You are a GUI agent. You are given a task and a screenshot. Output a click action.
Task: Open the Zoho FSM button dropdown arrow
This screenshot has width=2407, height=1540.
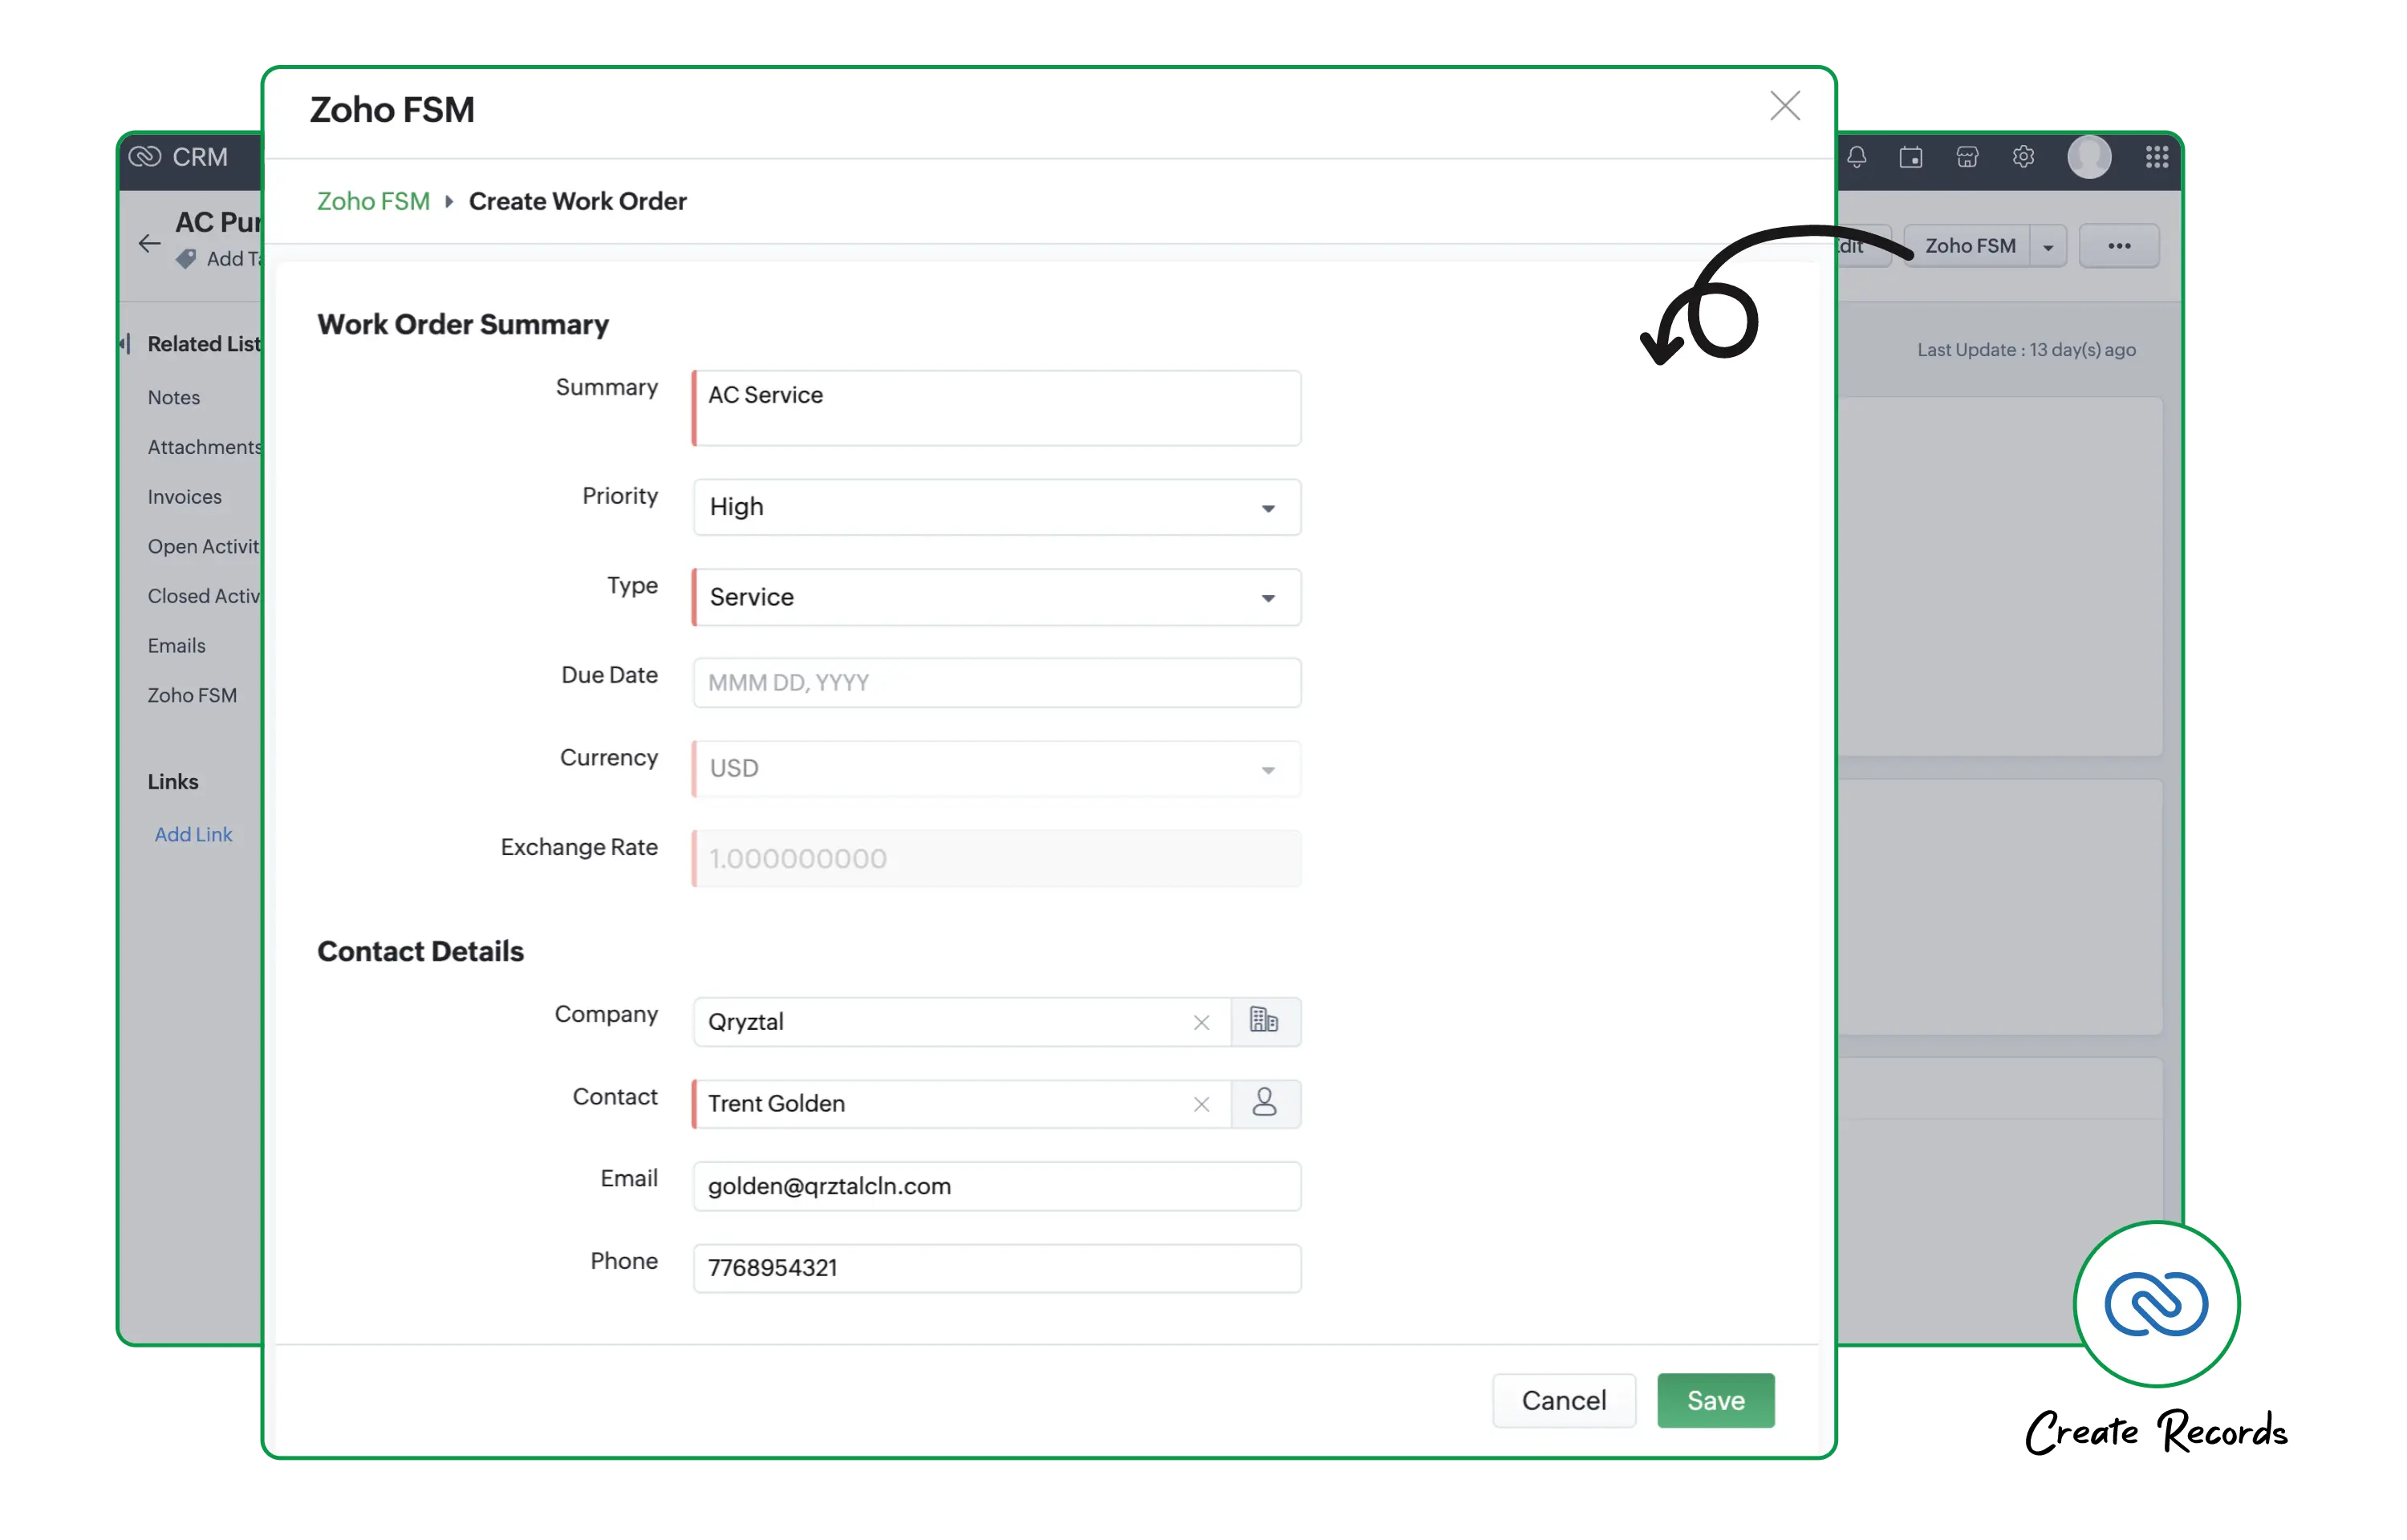[2047, 247]
